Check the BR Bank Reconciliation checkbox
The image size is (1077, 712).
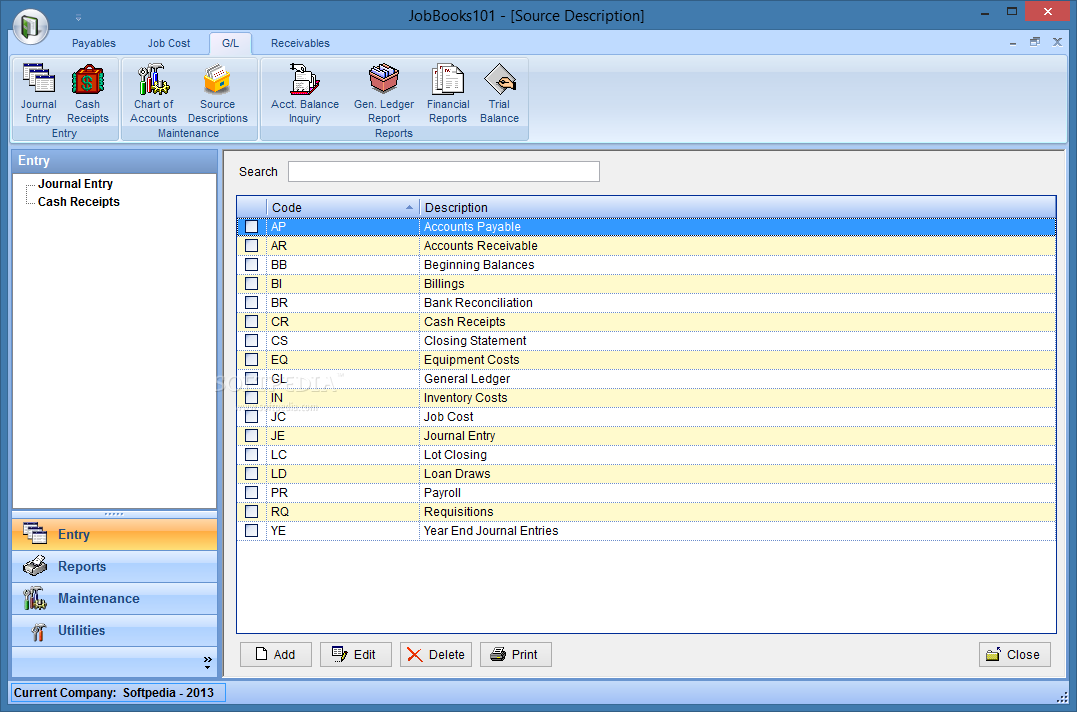(x=251, y=303)
